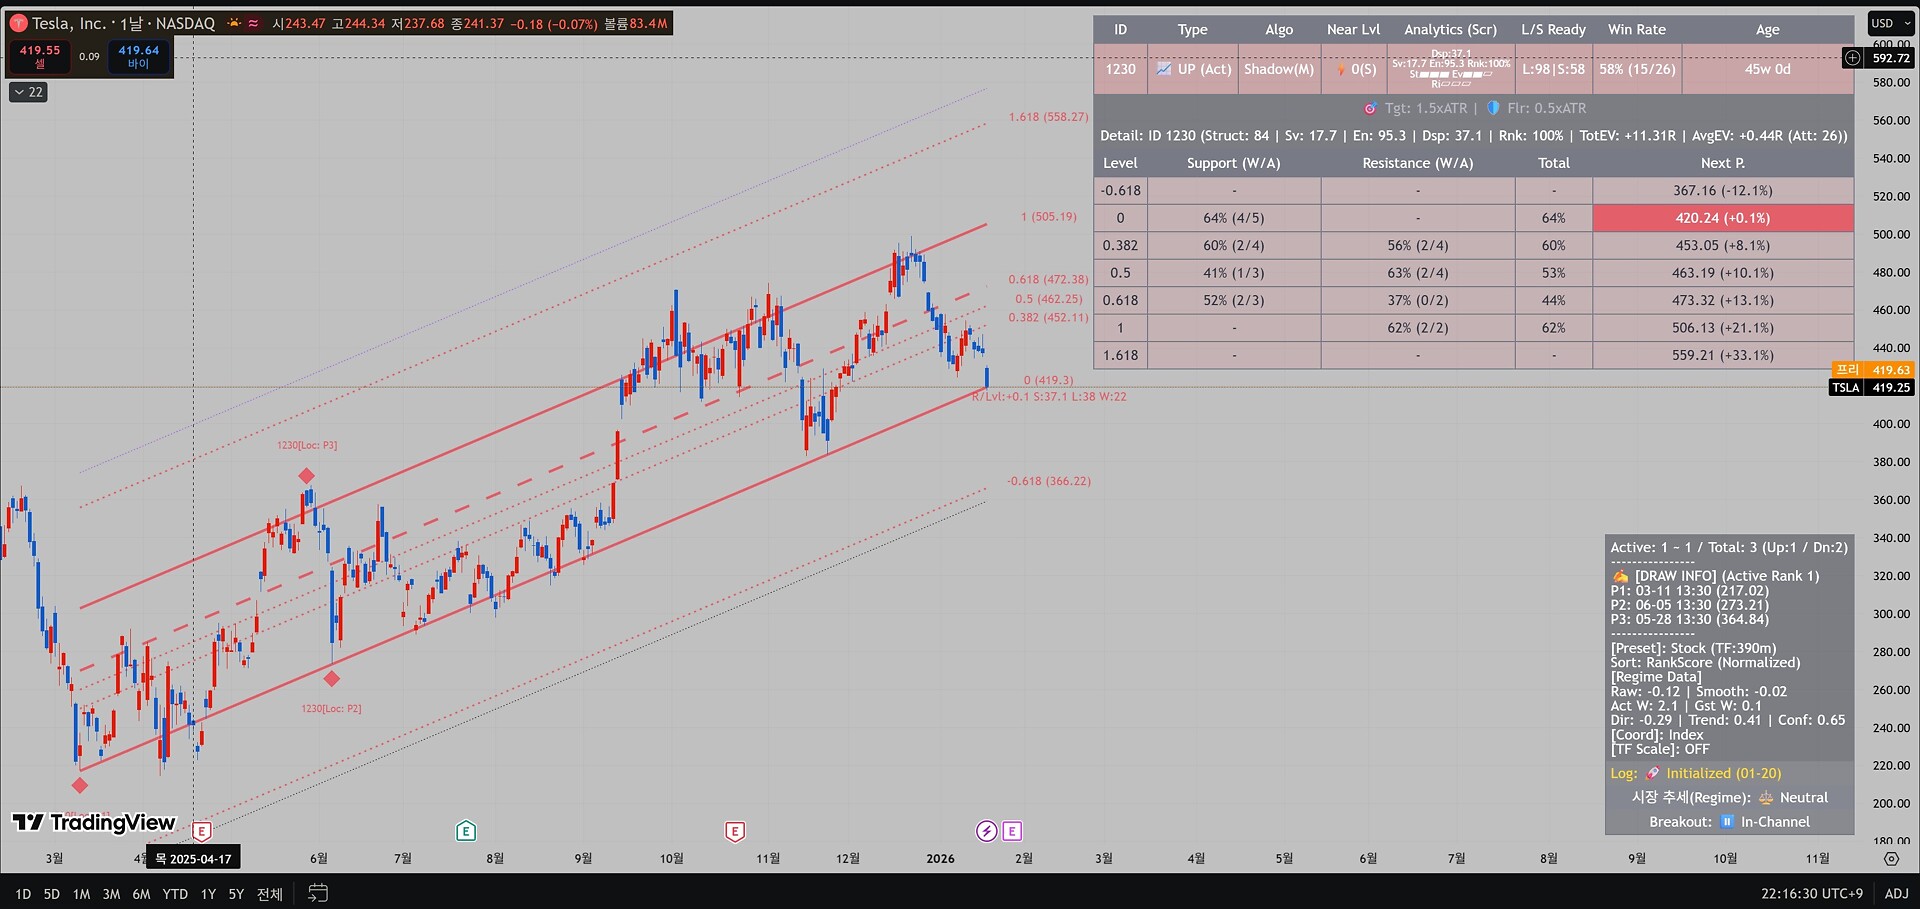Select the 전체 (all) time range

coord(270,894)
